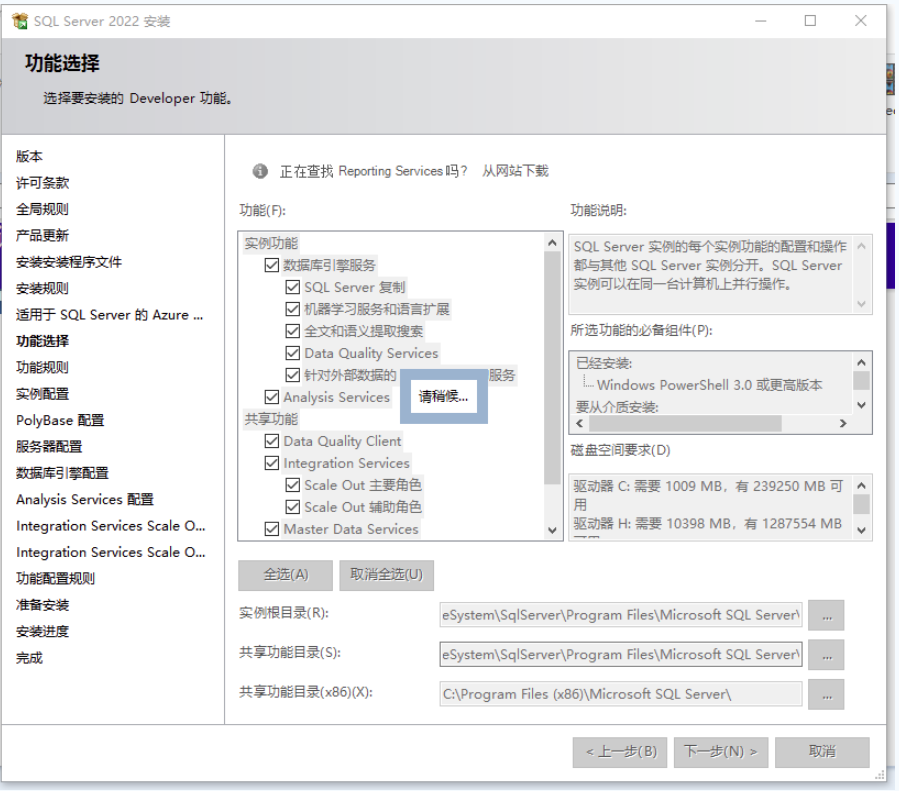Click Windows PowerShell 3.0 prerequisite entry
The image size is (899, 791).
(x=710, y=385)
